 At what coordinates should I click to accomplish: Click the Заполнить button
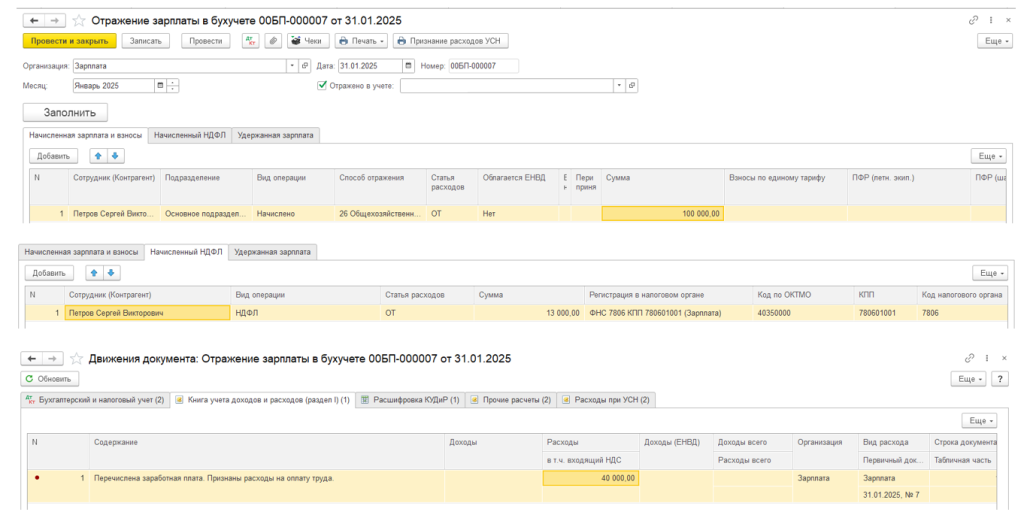pyautogui.click(x=65, y=112)
